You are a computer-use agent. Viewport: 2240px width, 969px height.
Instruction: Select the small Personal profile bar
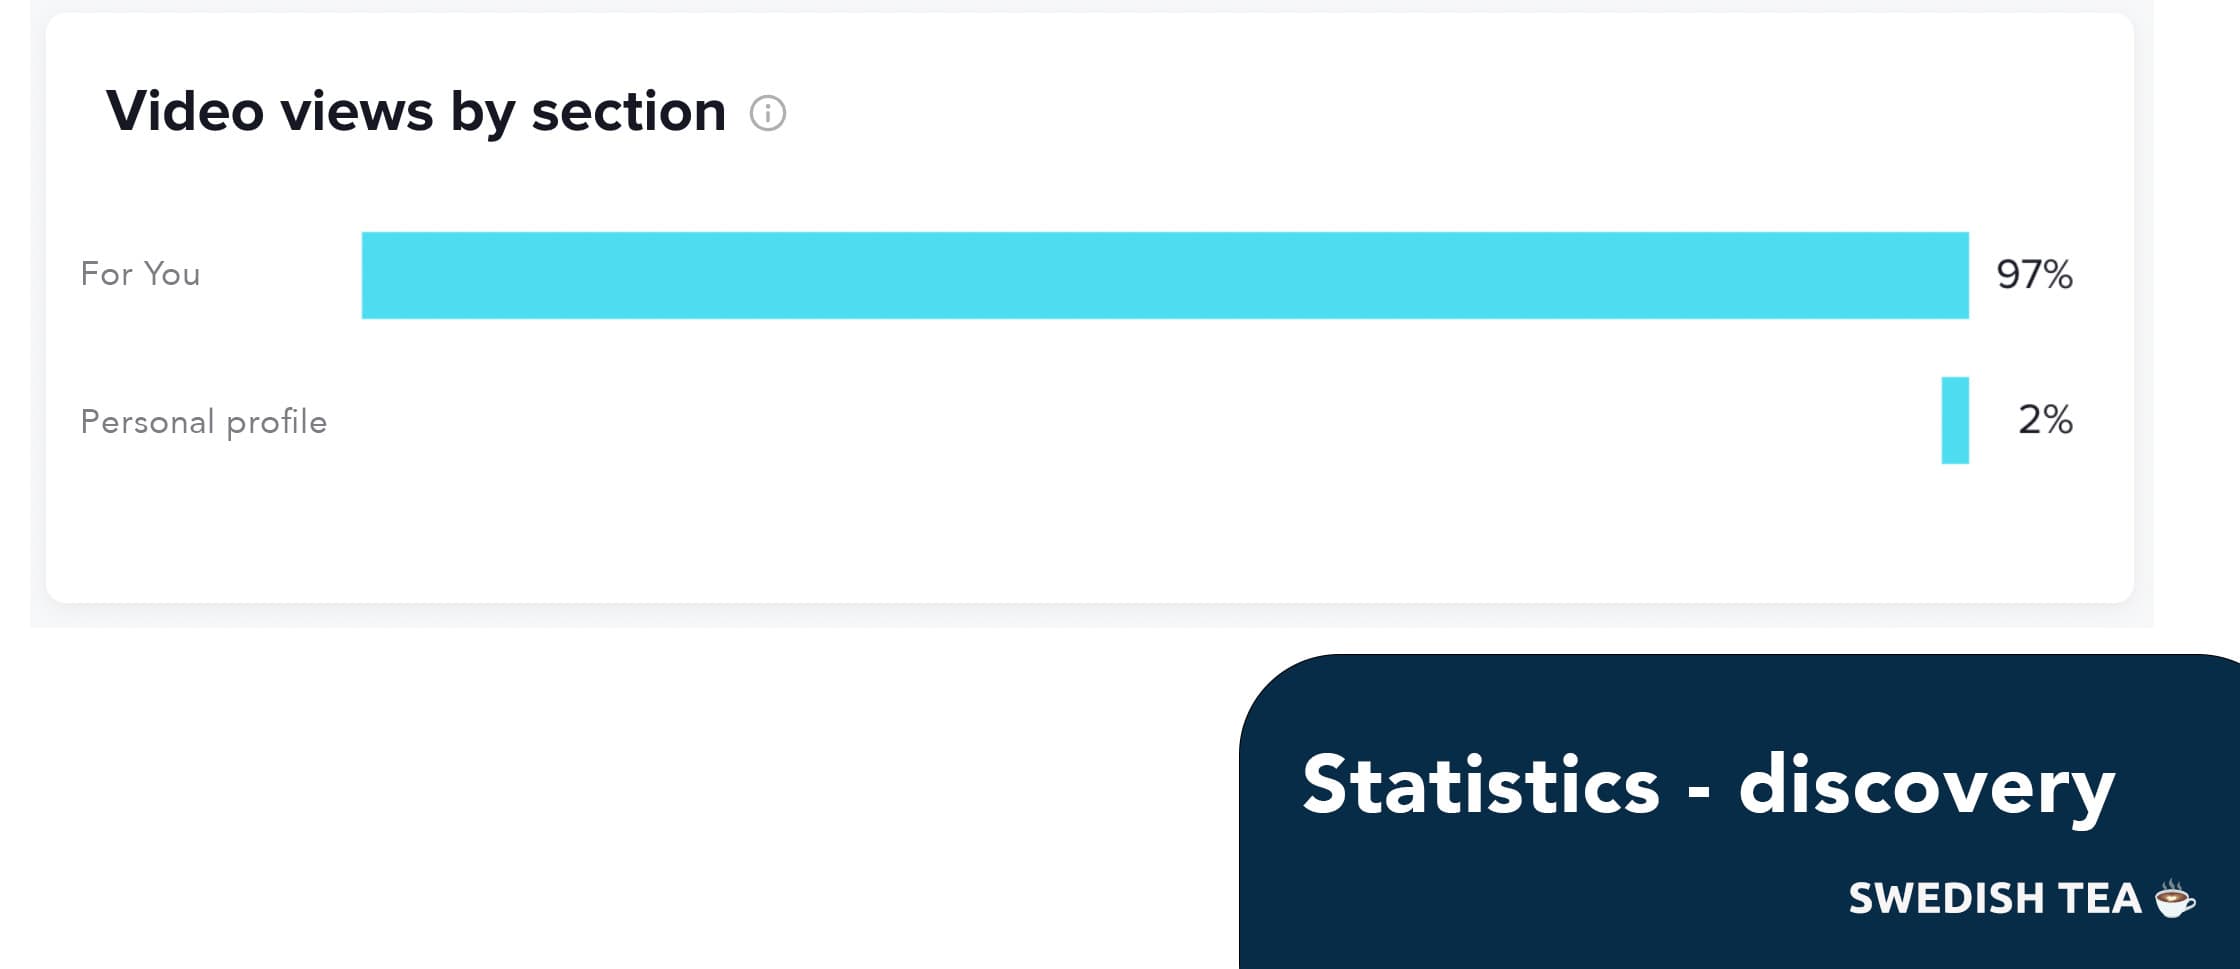pos(1955,421)
